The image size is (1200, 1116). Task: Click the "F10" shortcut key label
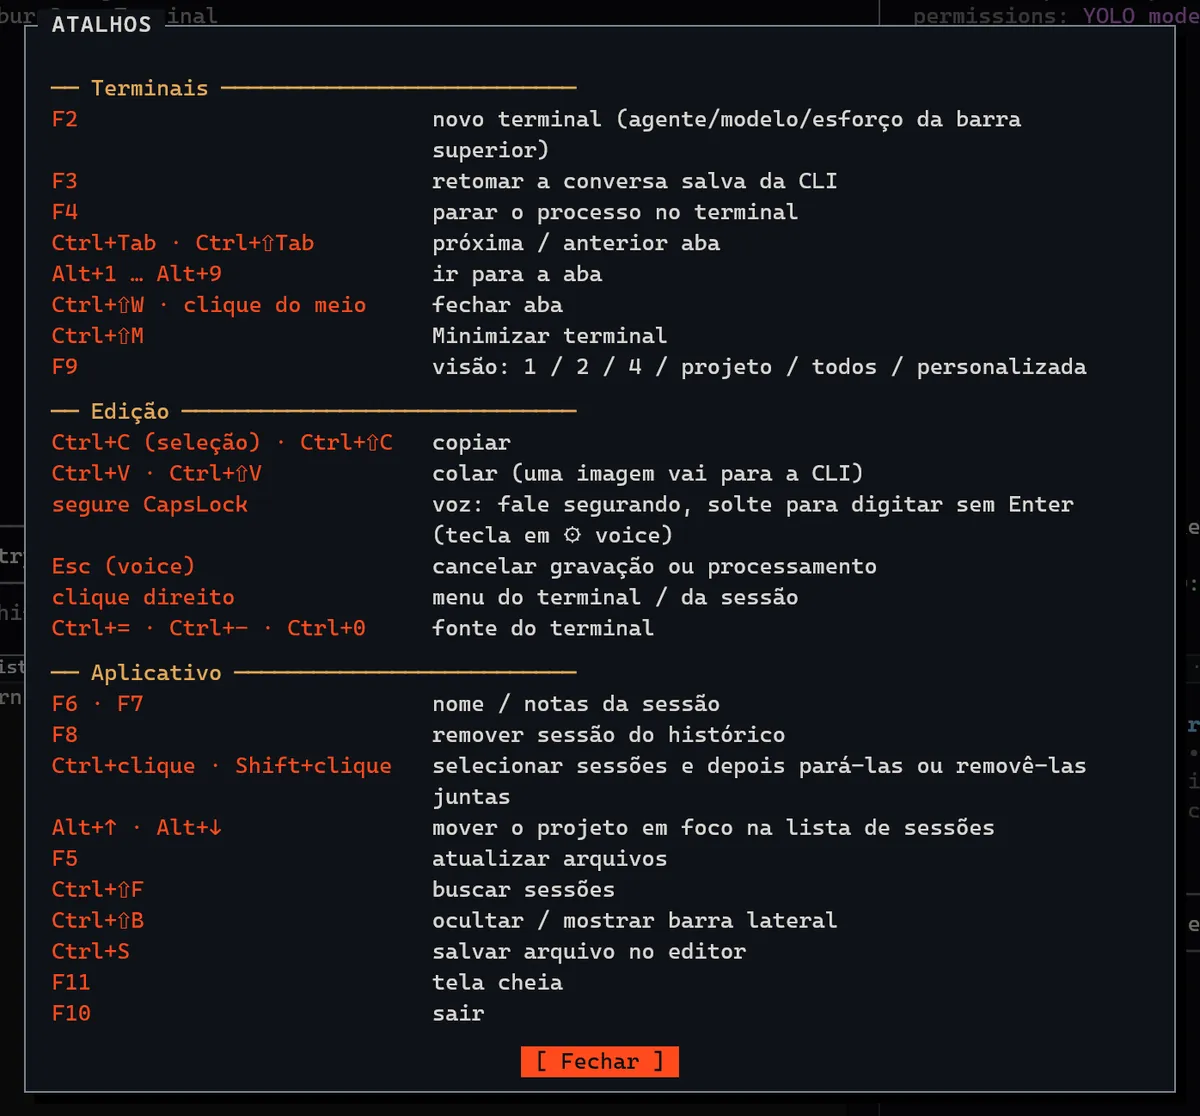point(71,1014)
